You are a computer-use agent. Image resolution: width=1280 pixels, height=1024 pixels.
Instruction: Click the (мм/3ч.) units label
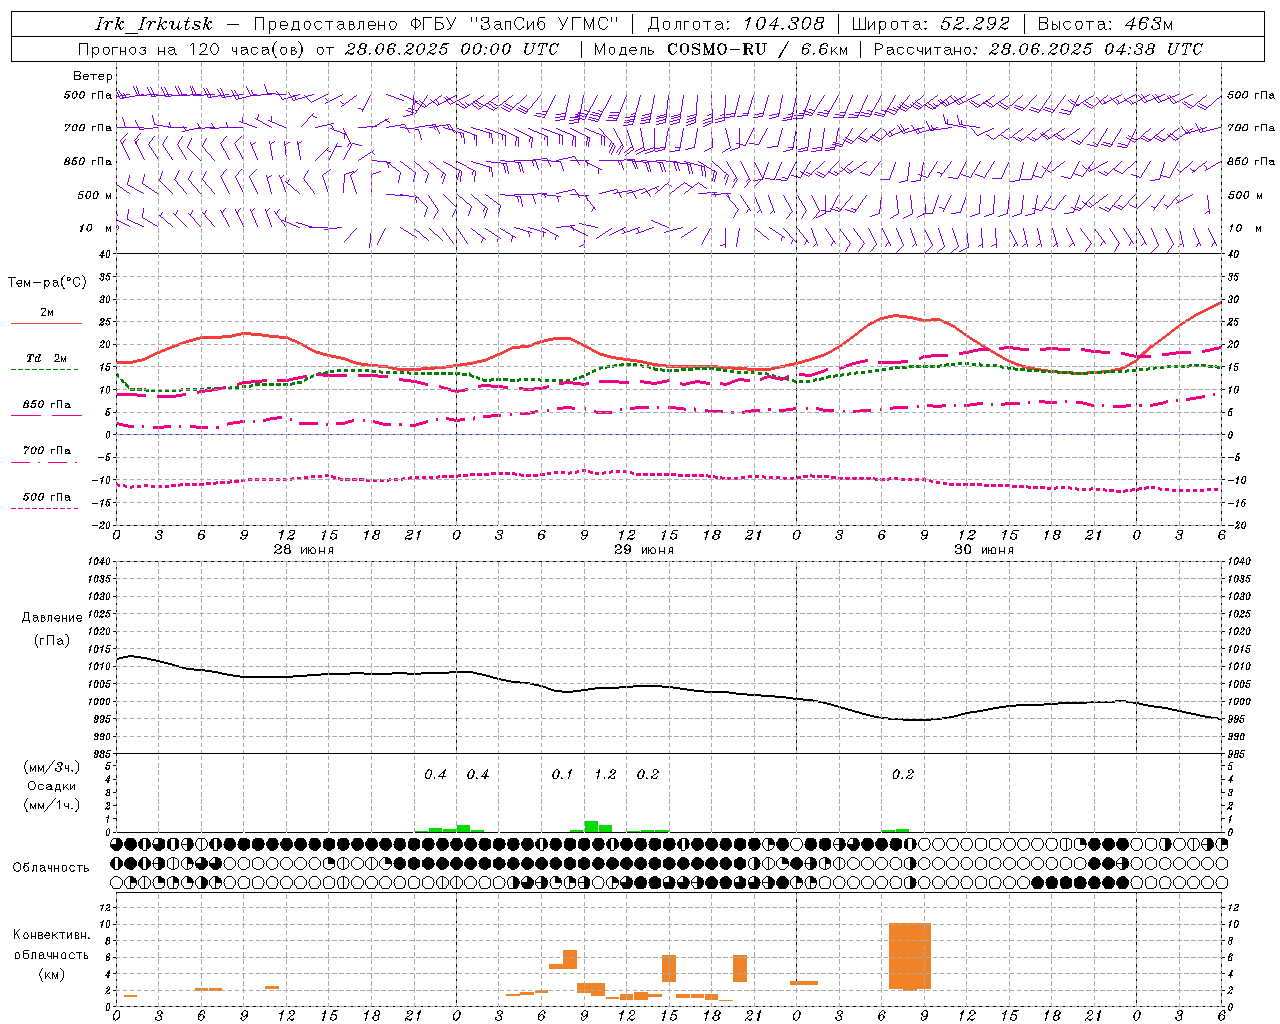coord(51,768)
